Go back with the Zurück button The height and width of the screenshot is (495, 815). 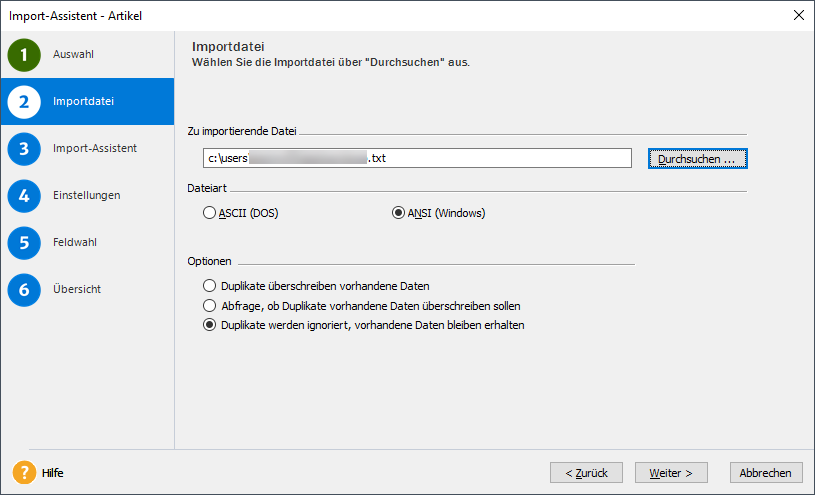click(x=586, y=472)
